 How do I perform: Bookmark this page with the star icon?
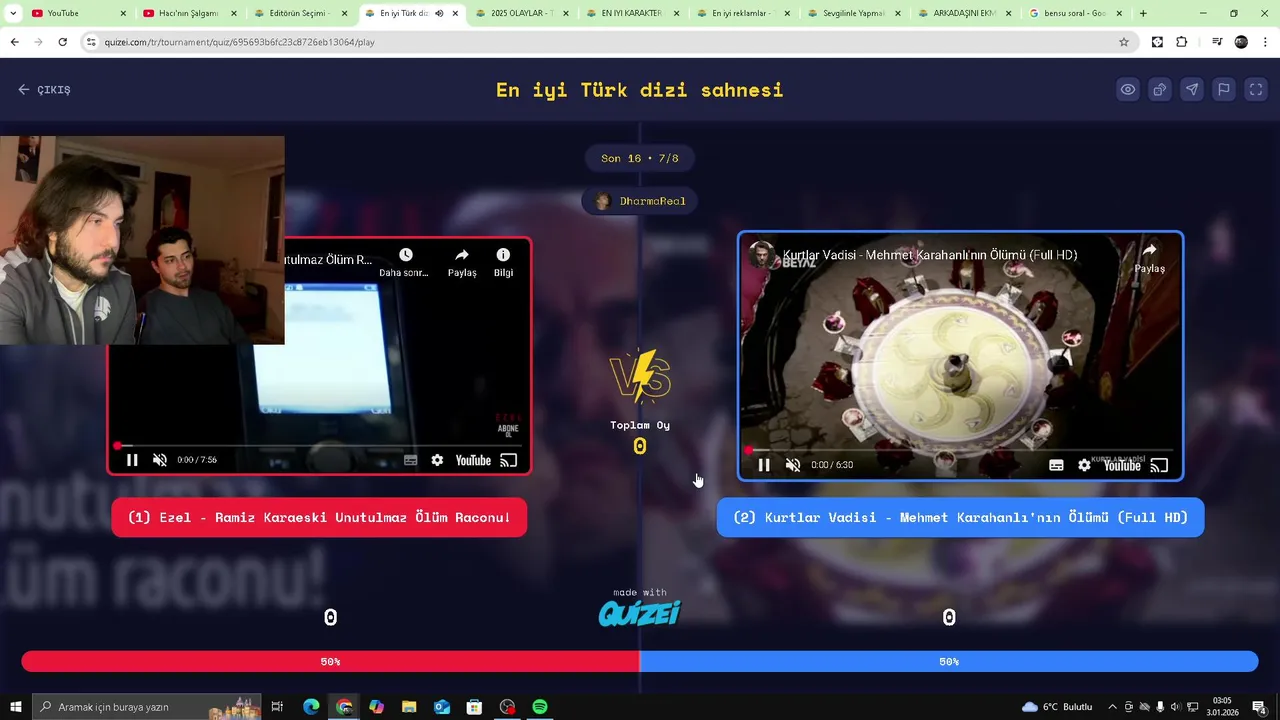click(x=1124, y=42)
